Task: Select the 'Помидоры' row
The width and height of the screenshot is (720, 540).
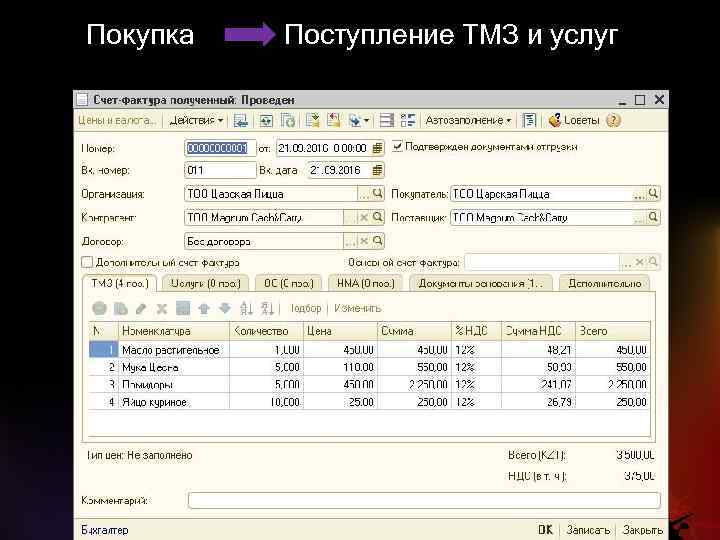Action: [x=369, y=384]
